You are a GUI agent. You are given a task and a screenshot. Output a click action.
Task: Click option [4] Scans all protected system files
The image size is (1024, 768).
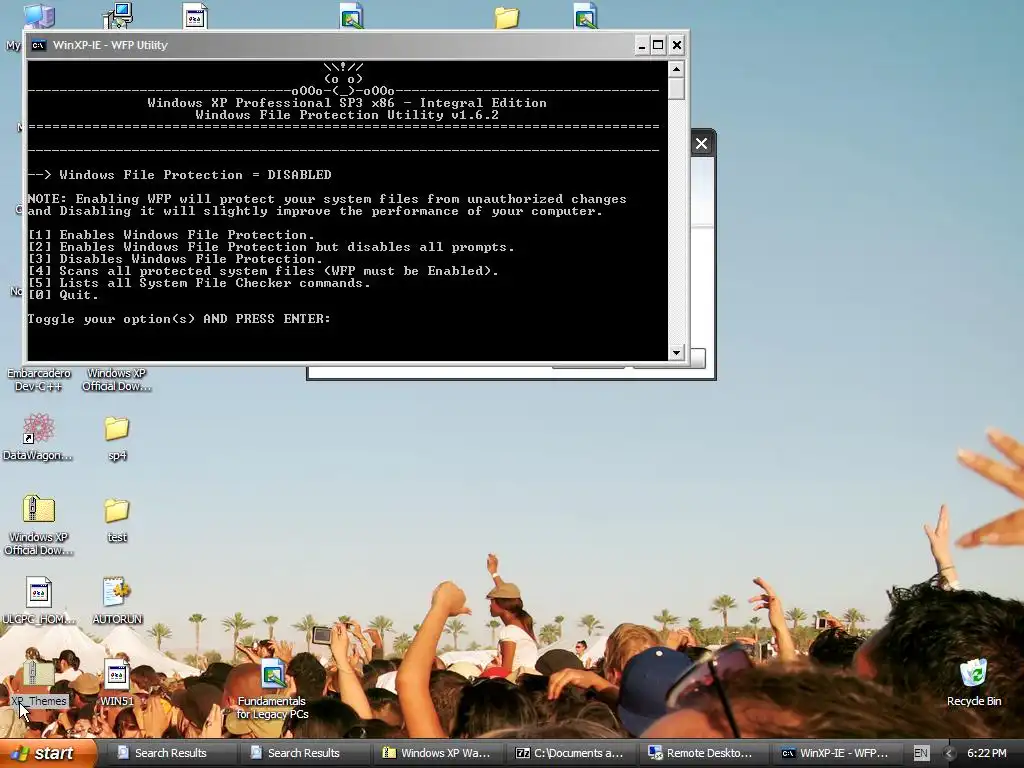point(263,270)
